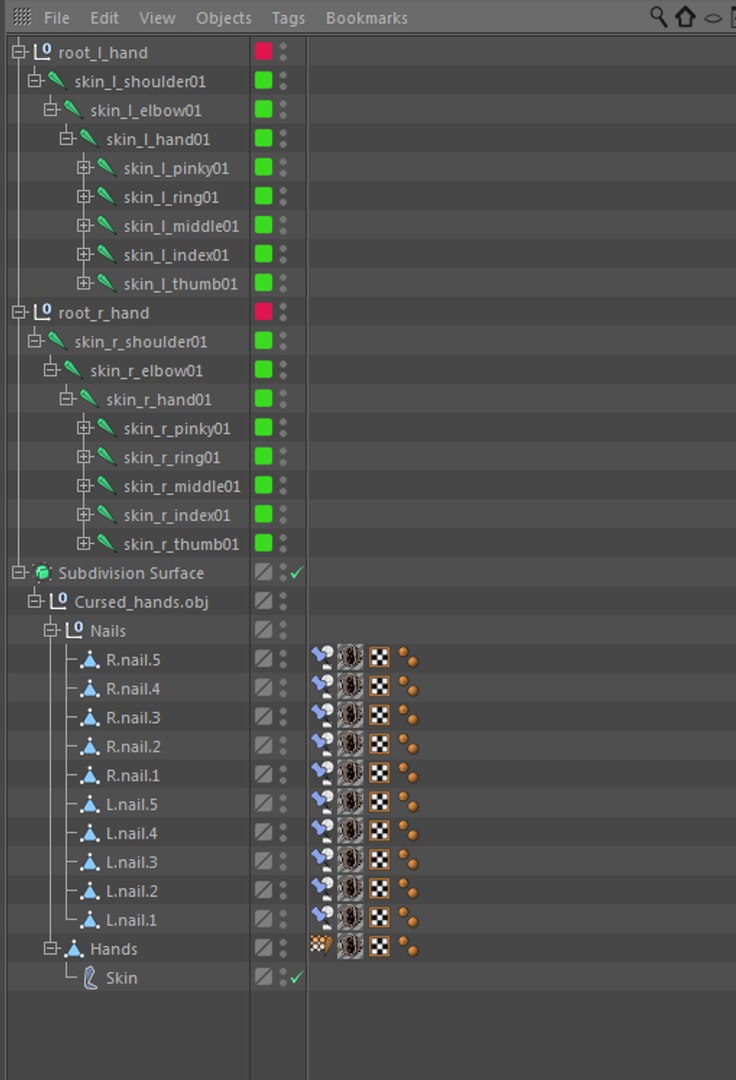Viewport: 736px width, 1080px height.
Task: Toggle enable checkmark of Subdivision Surface
Action: coord(297,572)
